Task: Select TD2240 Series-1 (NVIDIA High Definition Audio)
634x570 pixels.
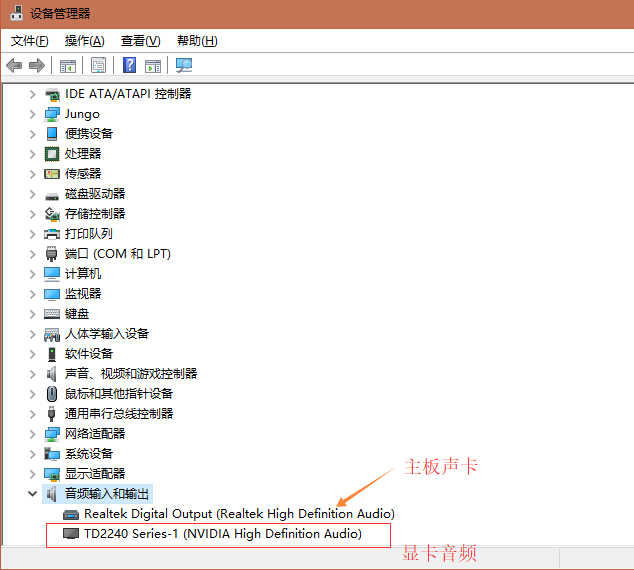Action: tap(223, 534)
